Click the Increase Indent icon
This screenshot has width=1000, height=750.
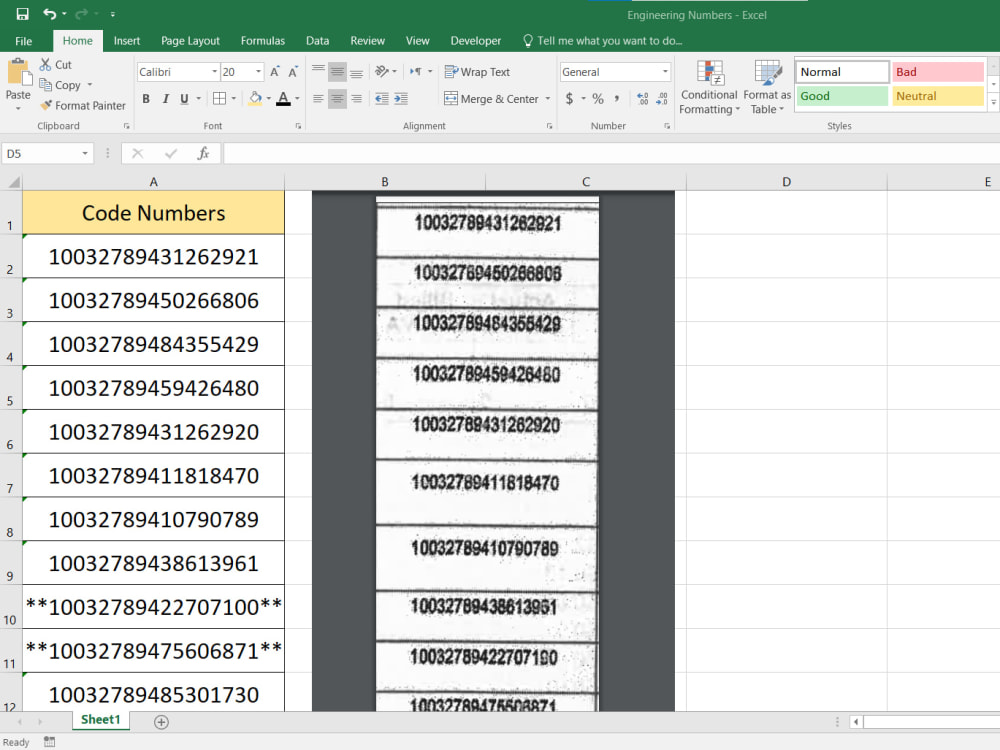coord(401,99)
